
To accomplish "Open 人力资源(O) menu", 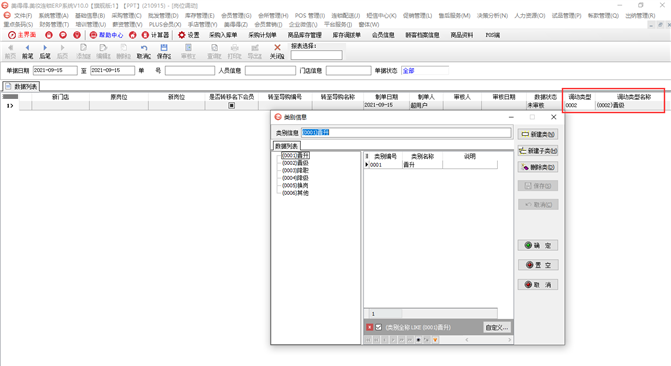I will coord(530,15).
